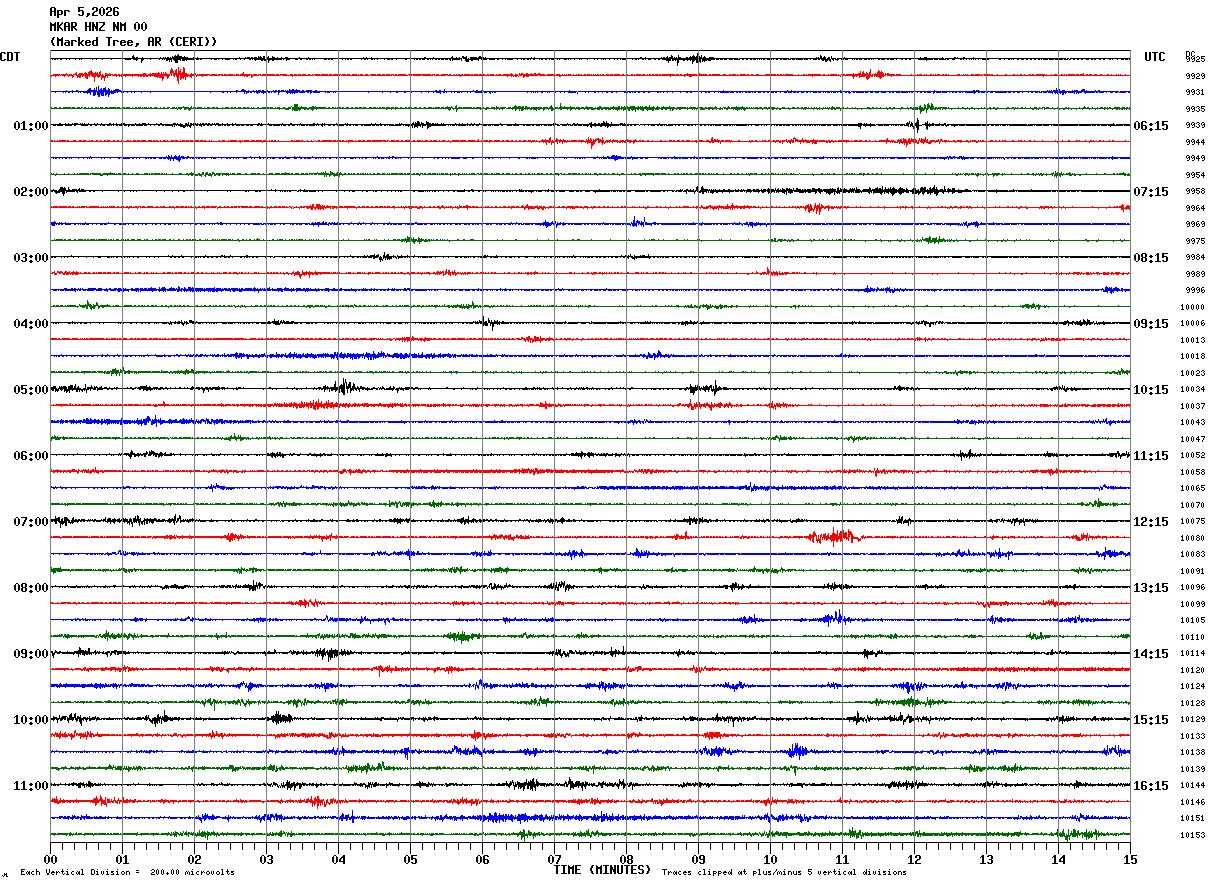This screenshot has height=886, width=1210.
Task: Click the '09:15' UTC time label
Action: [x=1151, y=324]
